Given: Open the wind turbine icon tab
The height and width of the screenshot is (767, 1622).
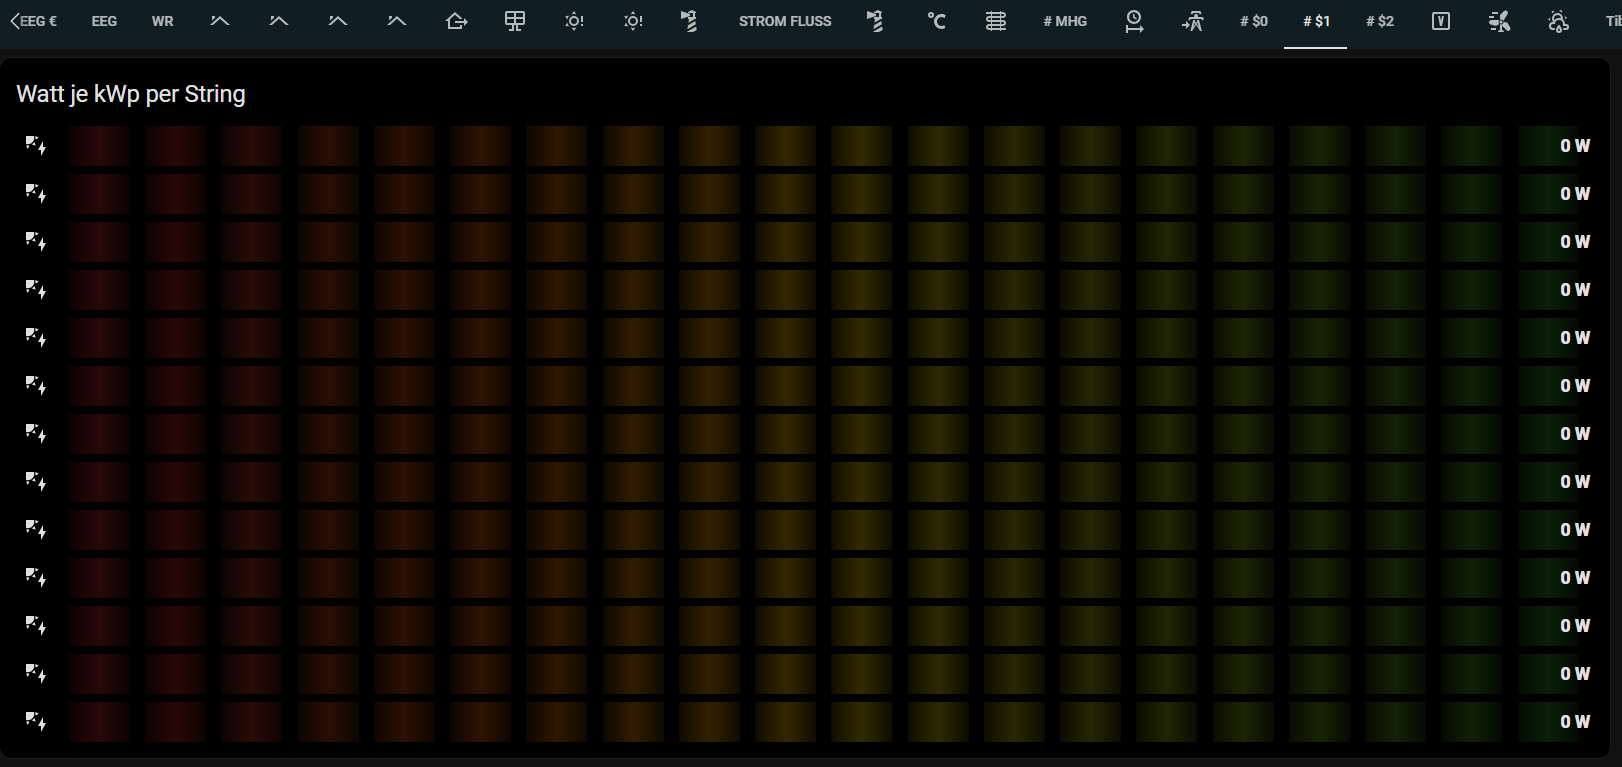Looking at the screenshot, I should coord(1499,21).
